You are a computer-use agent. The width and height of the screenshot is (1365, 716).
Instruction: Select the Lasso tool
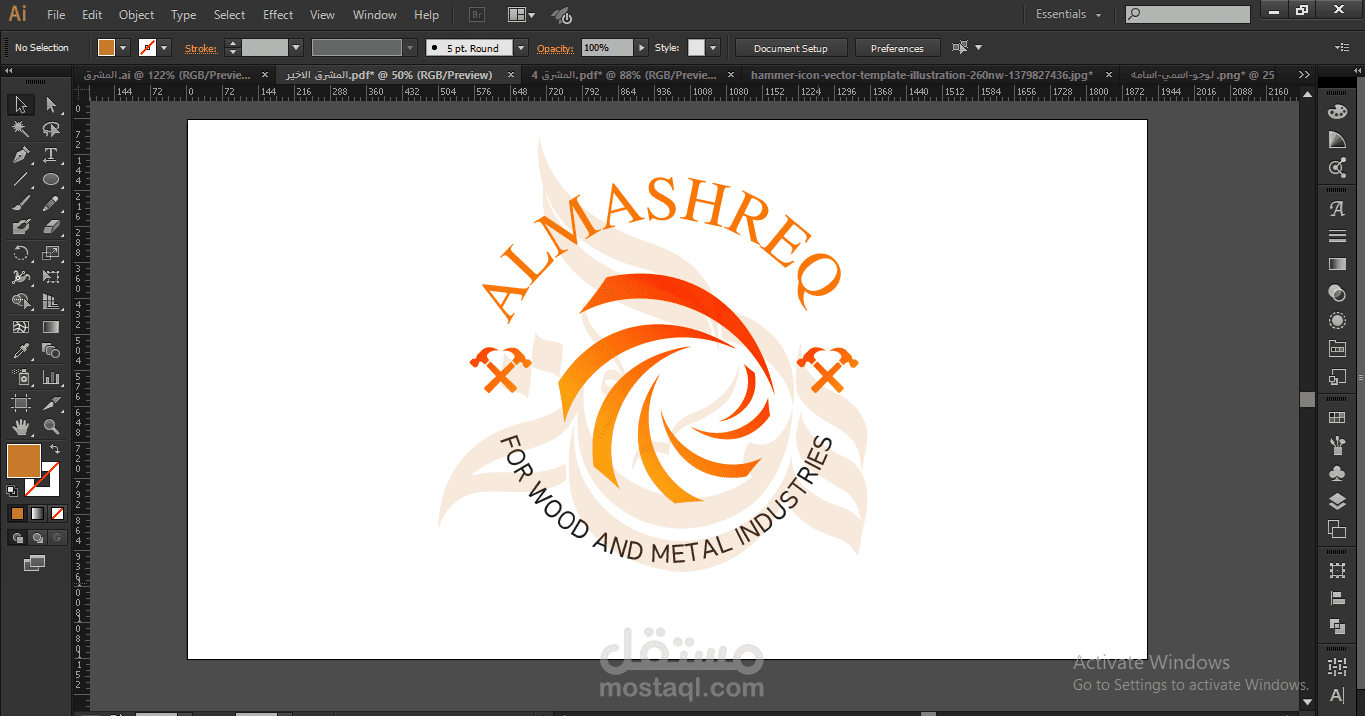[x=51, y=130]
